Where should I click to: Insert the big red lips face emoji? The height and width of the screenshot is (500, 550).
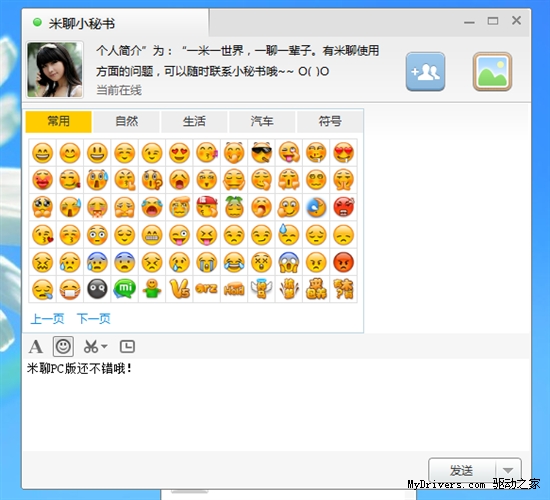[42, 180]
